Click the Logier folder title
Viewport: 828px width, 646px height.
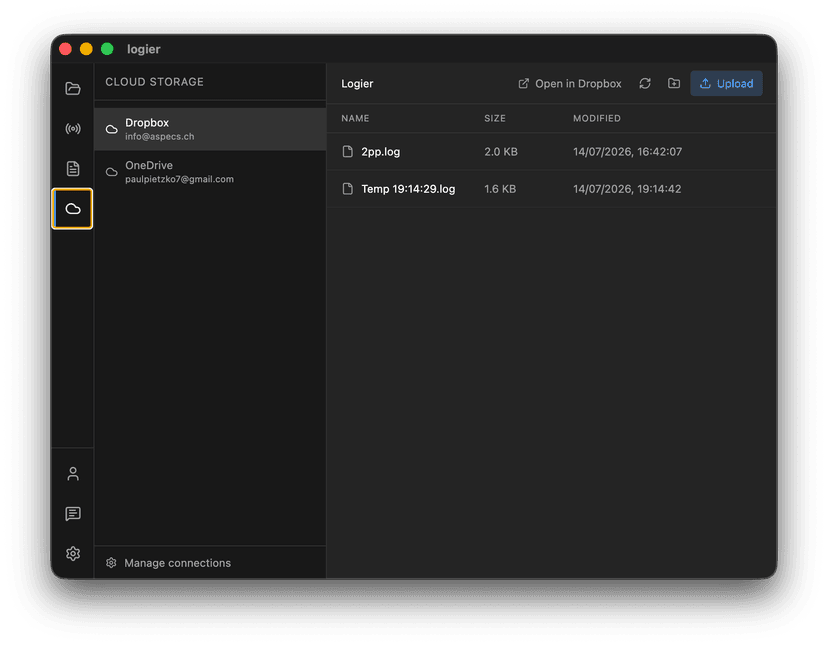click(357, 83)
